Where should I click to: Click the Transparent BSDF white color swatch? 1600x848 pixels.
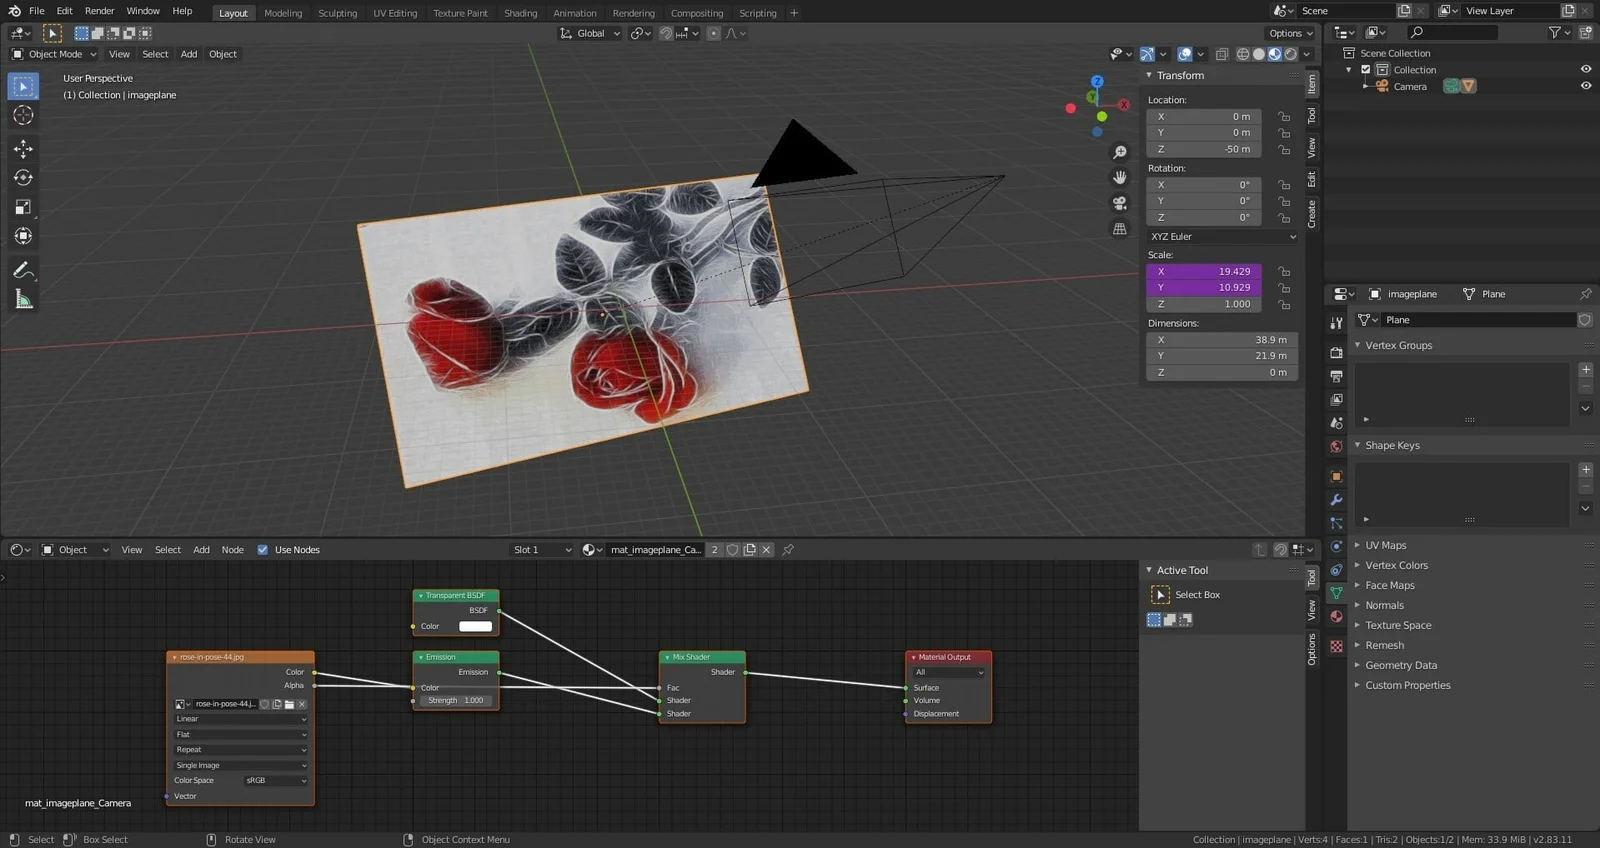pyautogui.click(x=475, y=626)
